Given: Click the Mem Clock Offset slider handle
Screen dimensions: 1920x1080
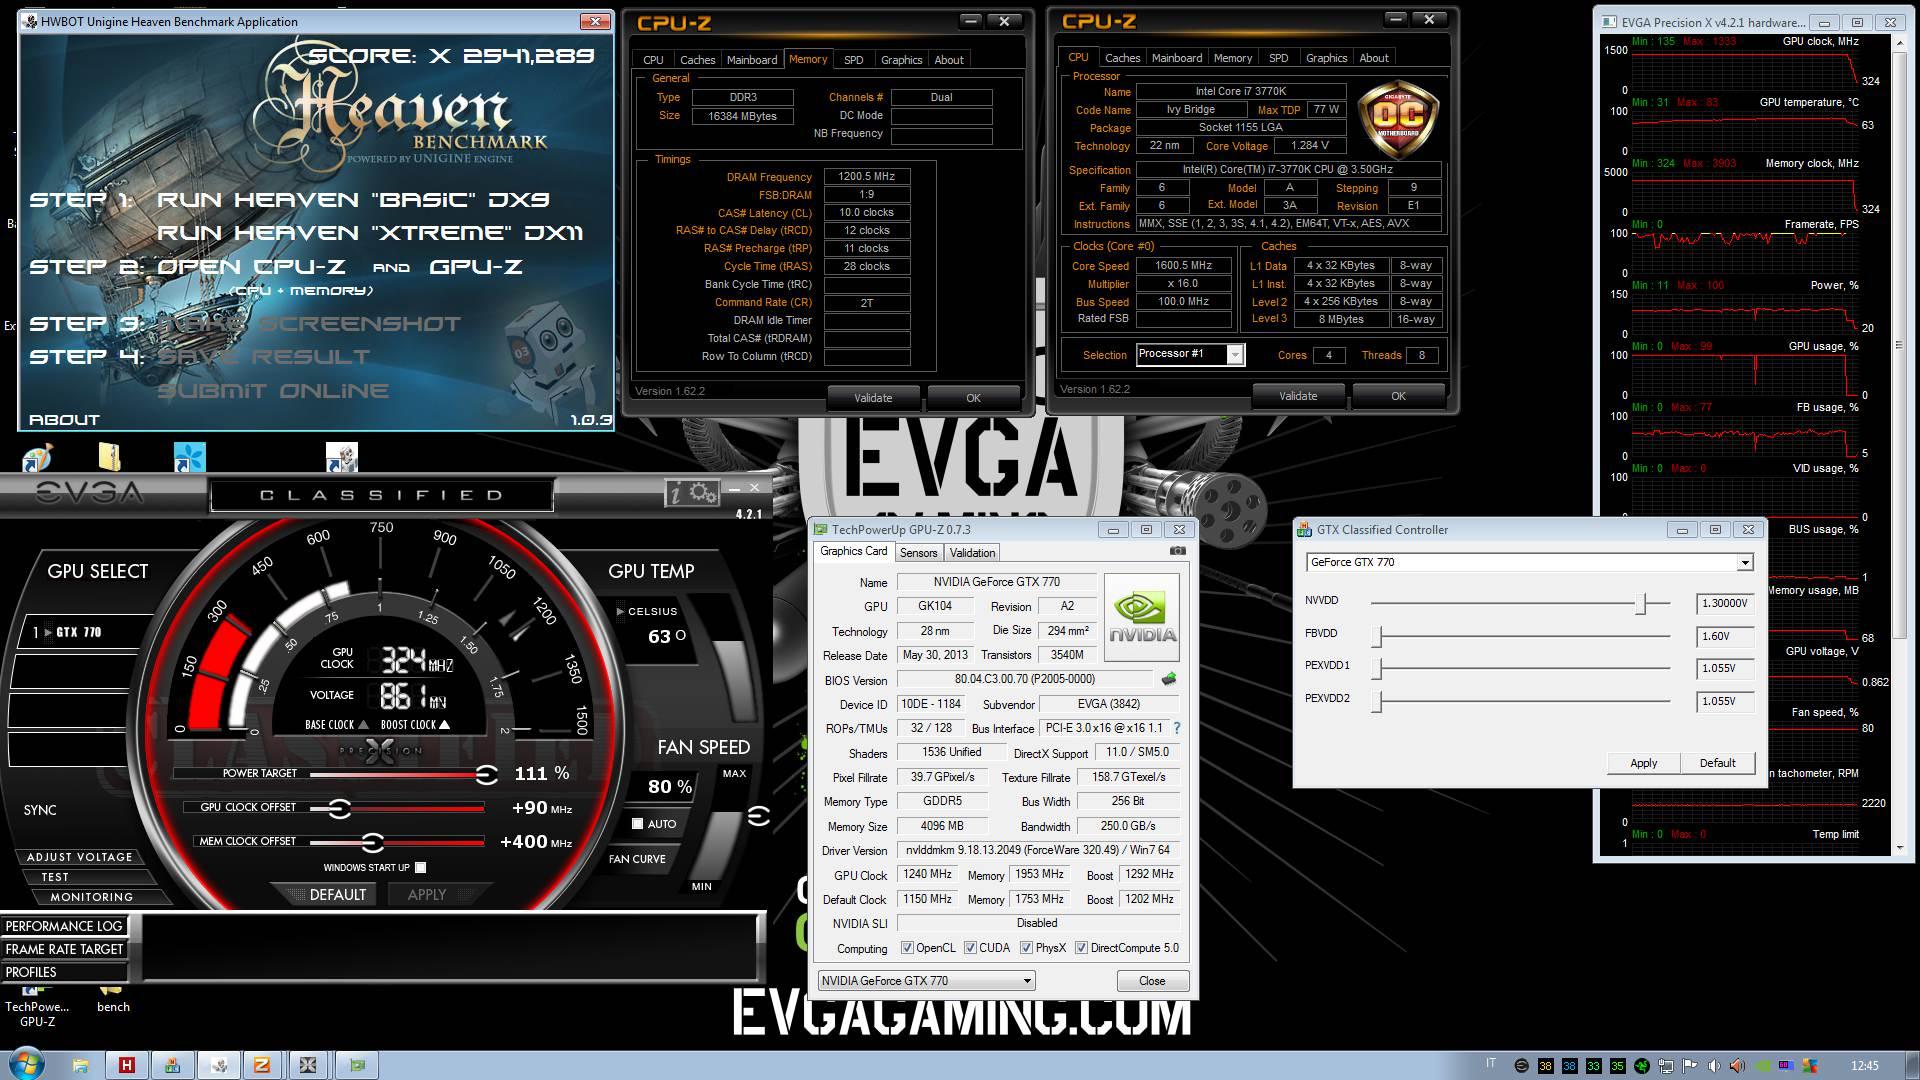Looking at the screenshot, I should pyautogui.click(x=372, y=842).
